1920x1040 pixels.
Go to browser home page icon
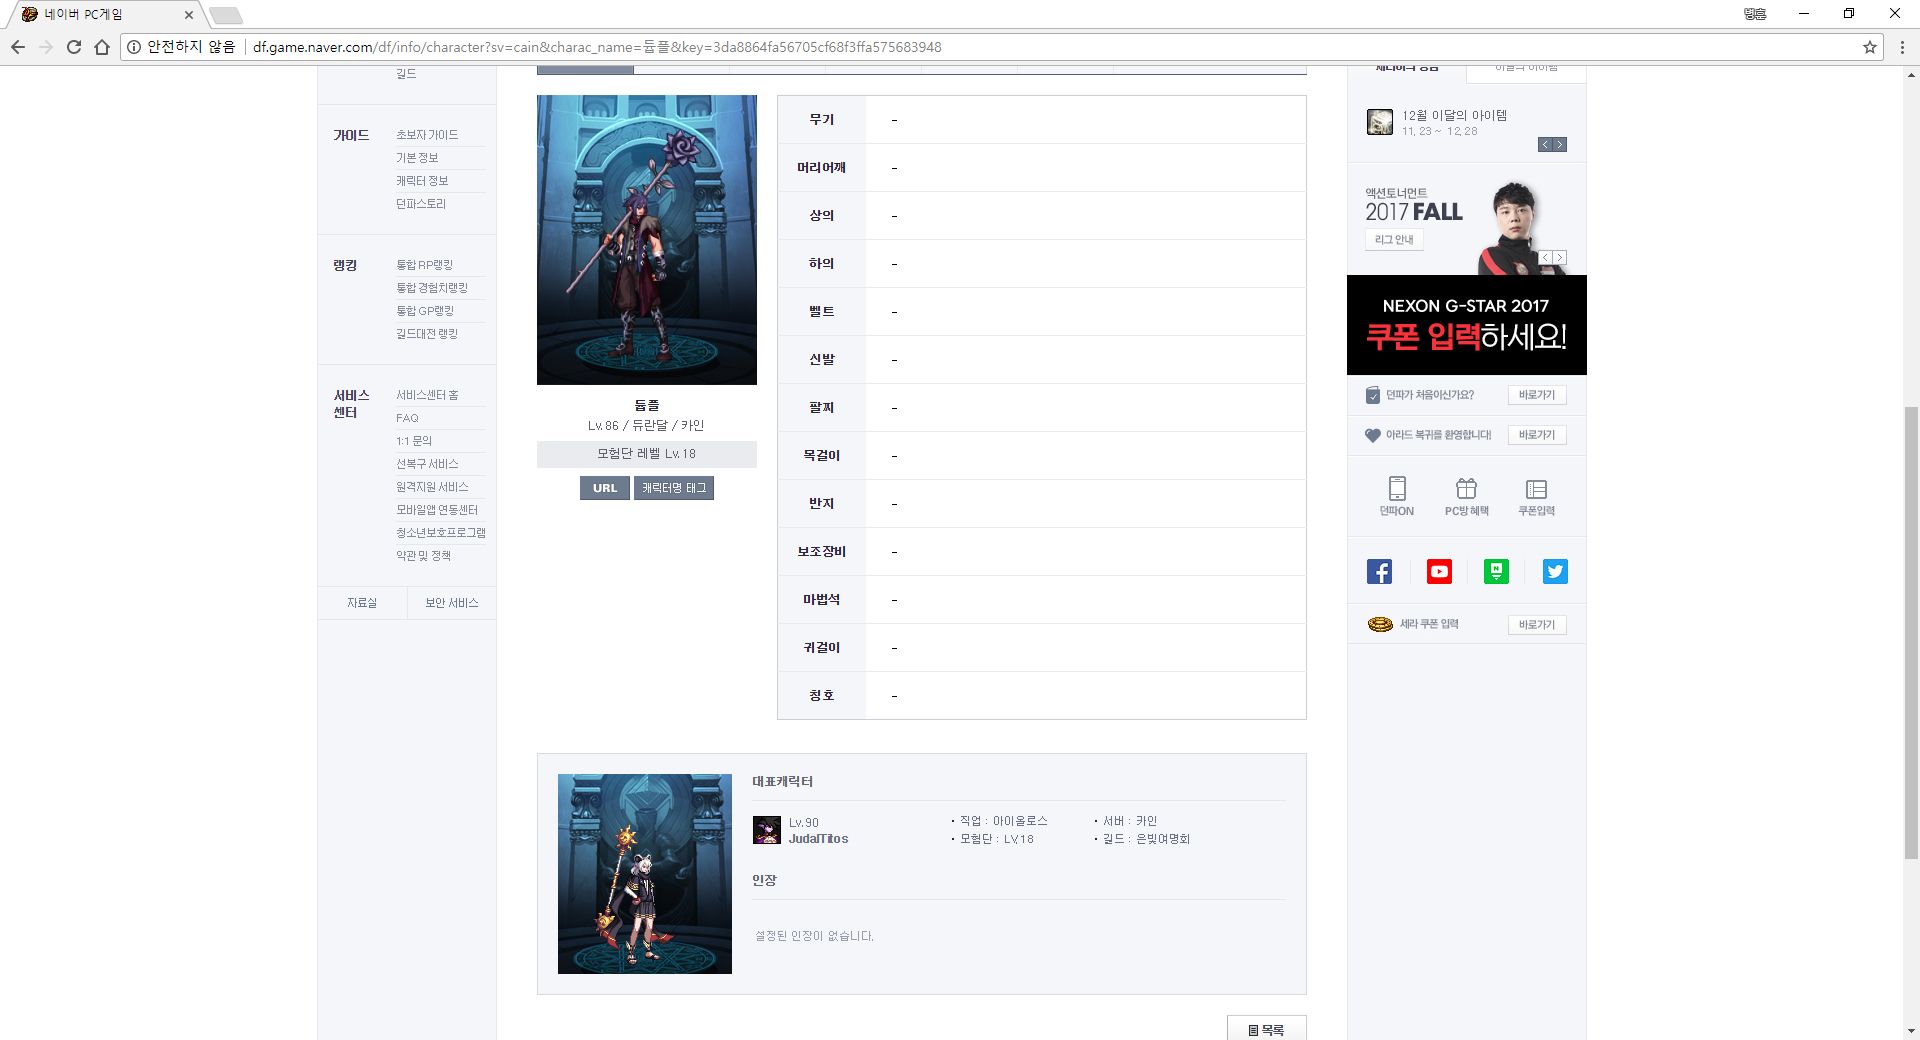point(102,47)
